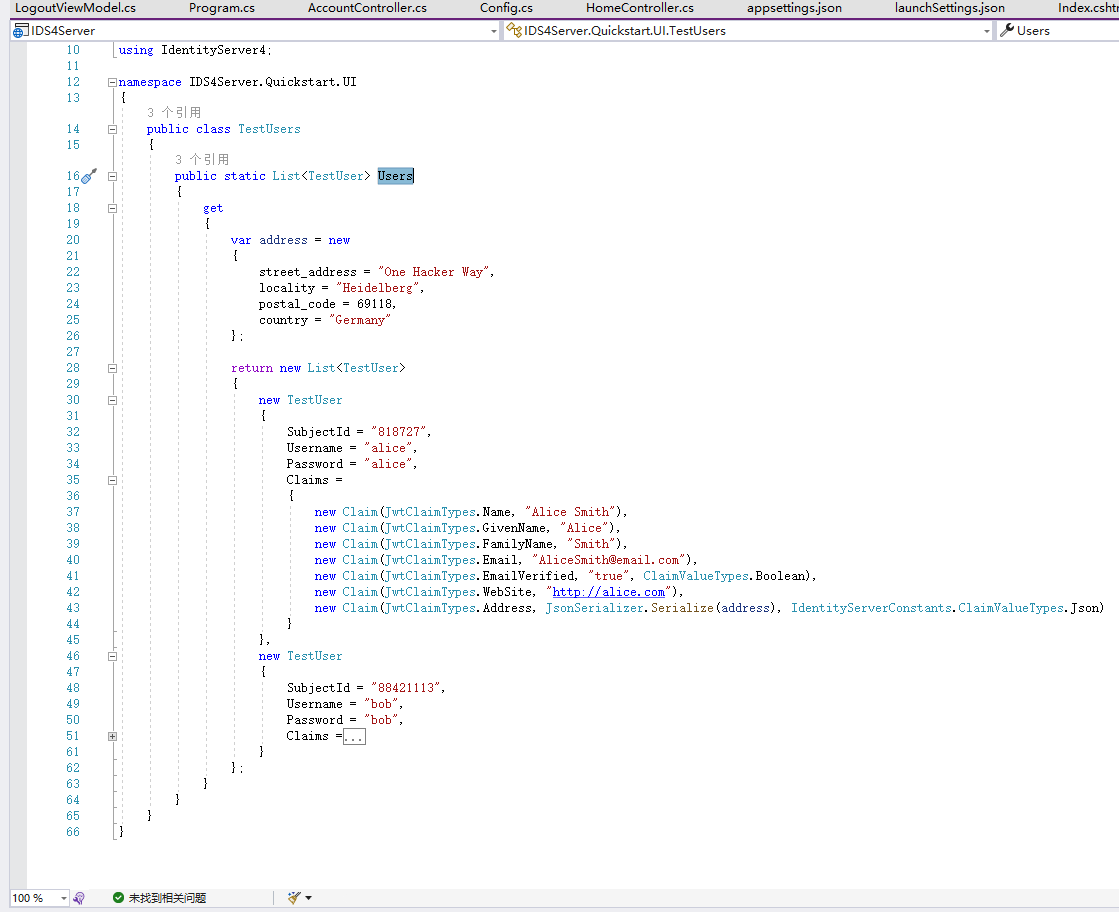Switch to the appsettings.json tab

pos(794,8)
